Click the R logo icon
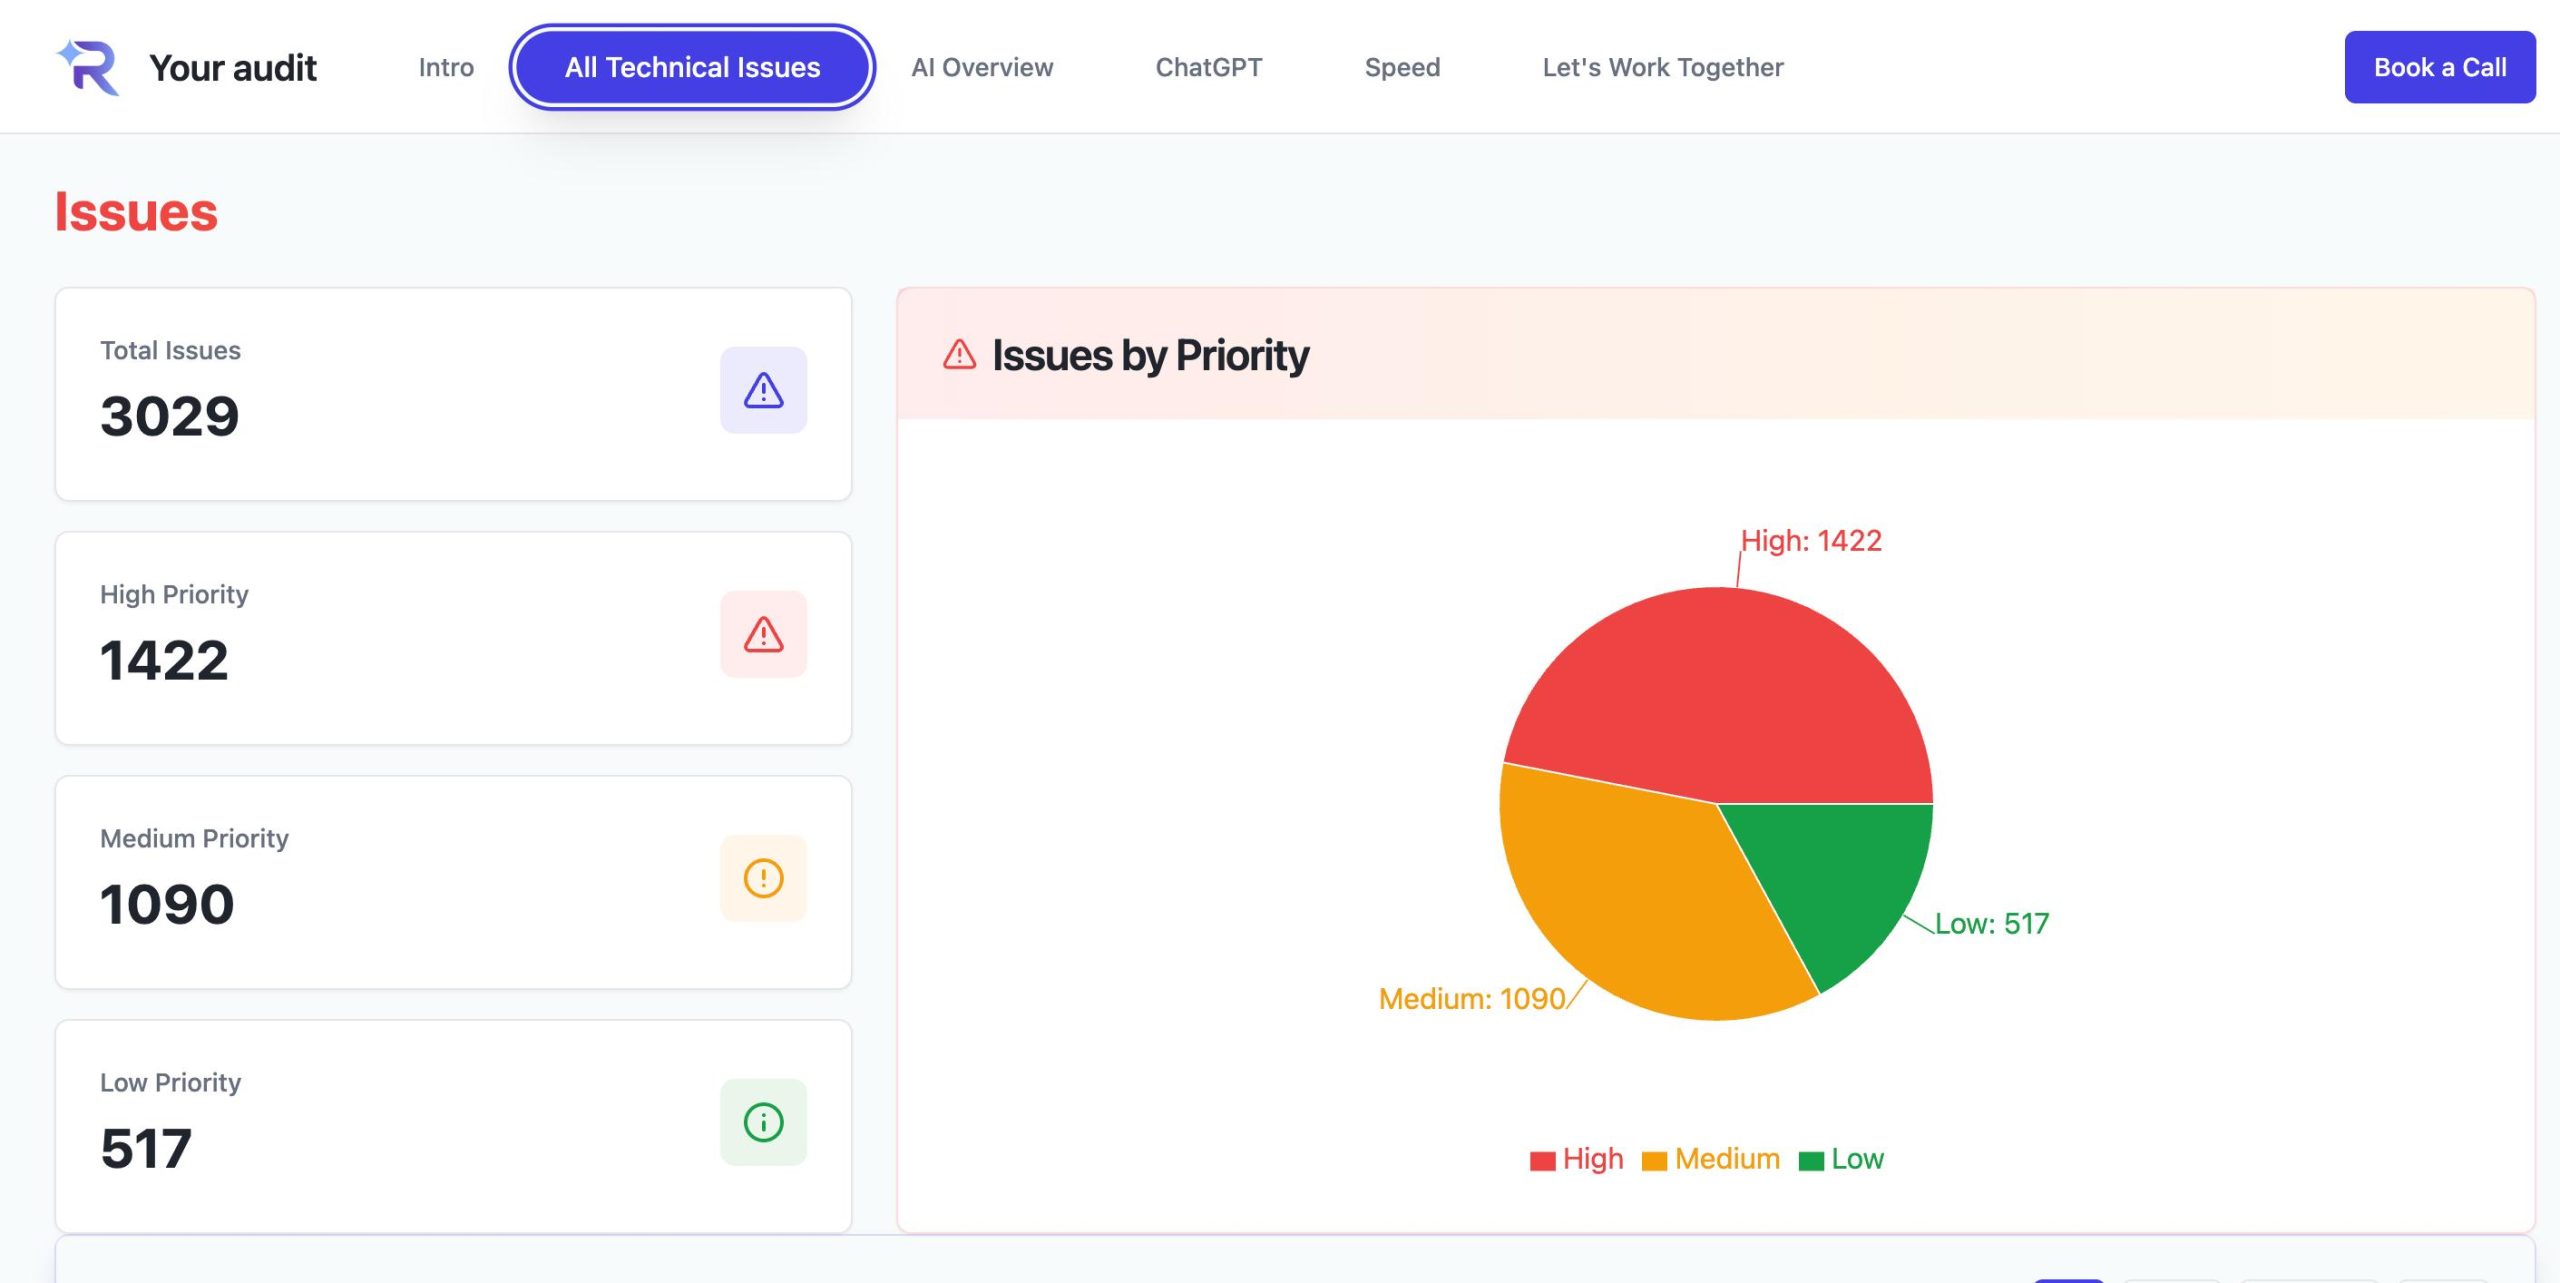 pyautogui.click(x=89, y=67)
